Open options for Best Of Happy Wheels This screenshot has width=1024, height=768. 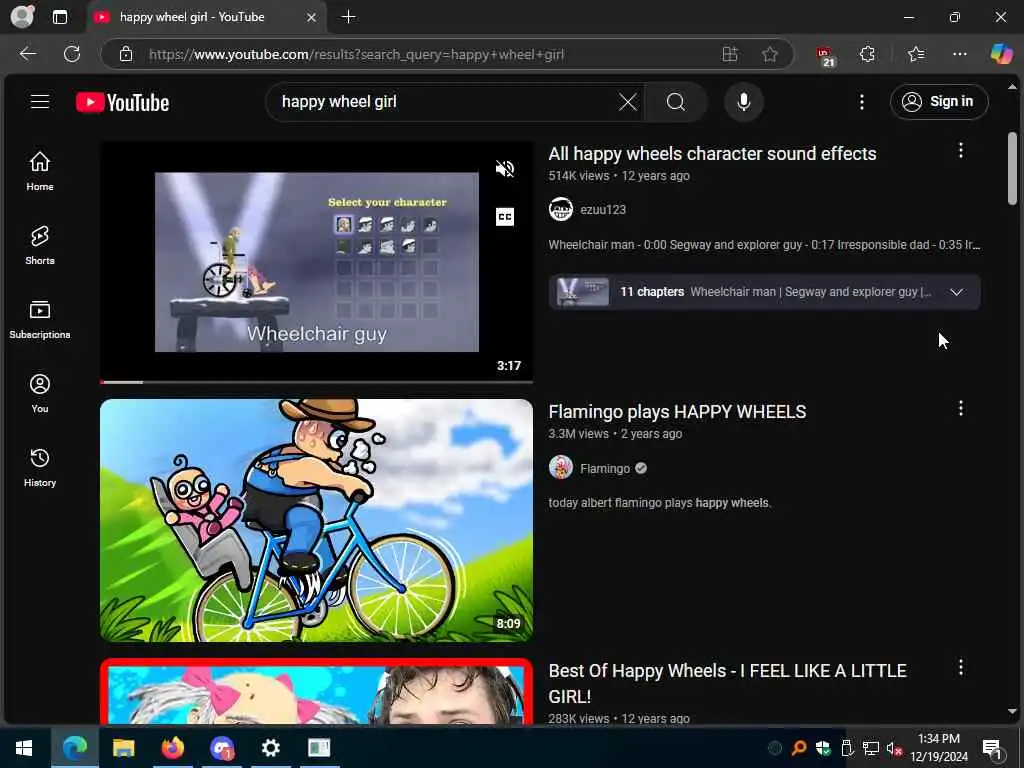click(960, 667)
